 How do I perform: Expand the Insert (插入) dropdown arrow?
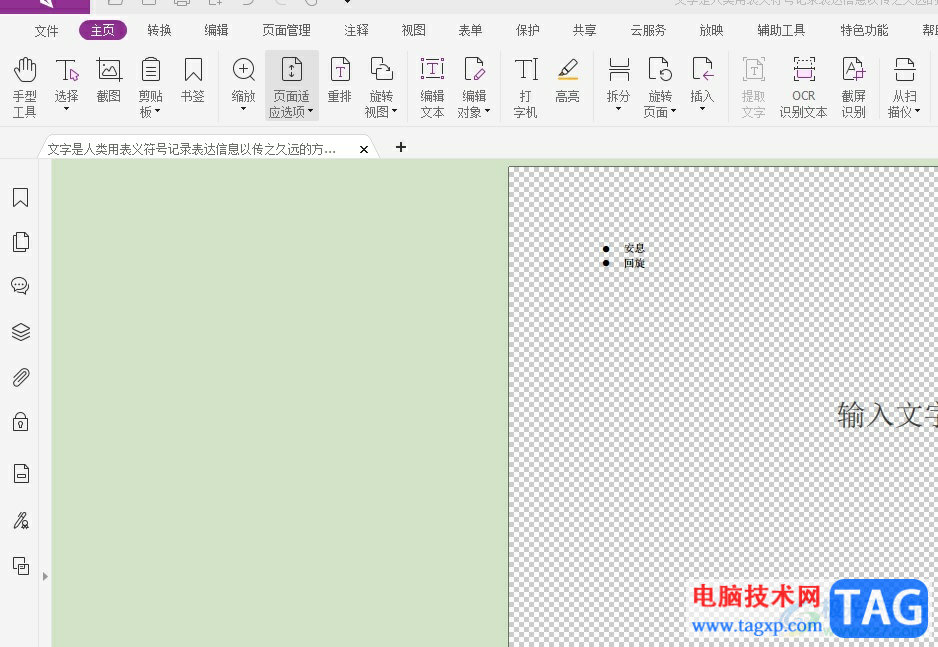click(x=702, y=109)
